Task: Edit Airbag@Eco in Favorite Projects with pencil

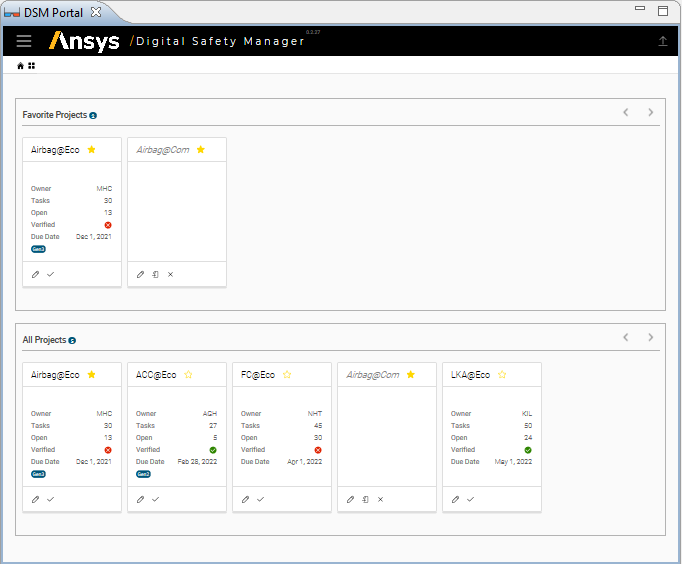Action: tap(36, 274)
